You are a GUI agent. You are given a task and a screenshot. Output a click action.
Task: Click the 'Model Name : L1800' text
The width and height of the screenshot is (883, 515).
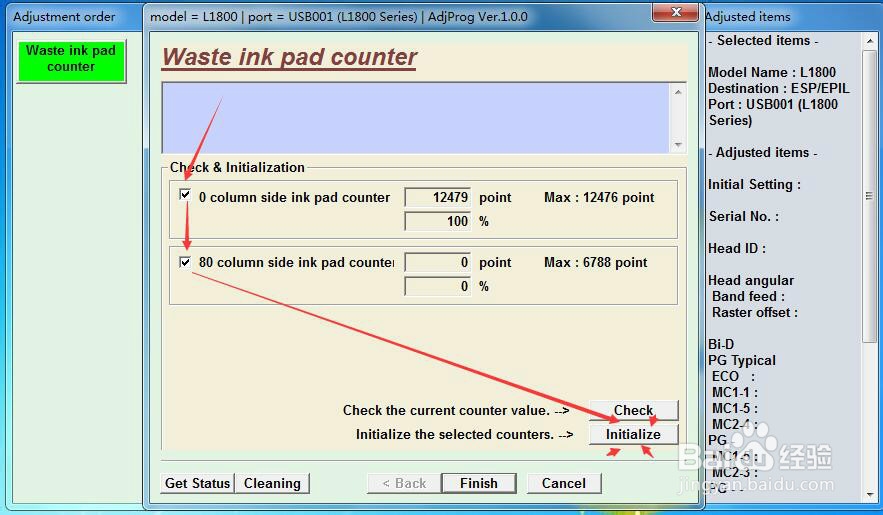[771, 73]
